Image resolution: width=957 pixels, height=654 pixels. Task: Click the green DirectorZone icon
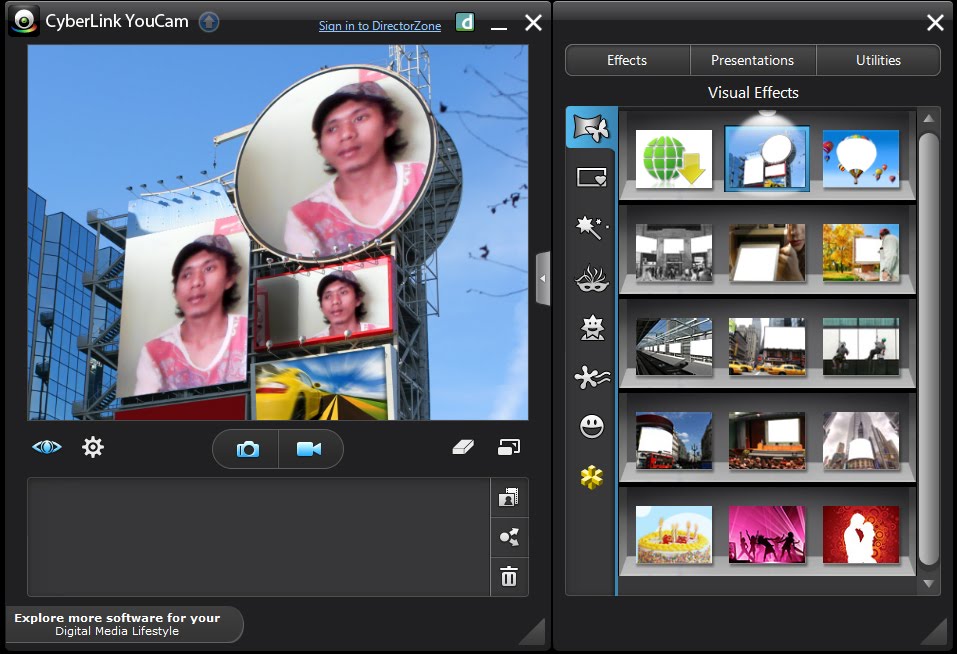[465, 23]
